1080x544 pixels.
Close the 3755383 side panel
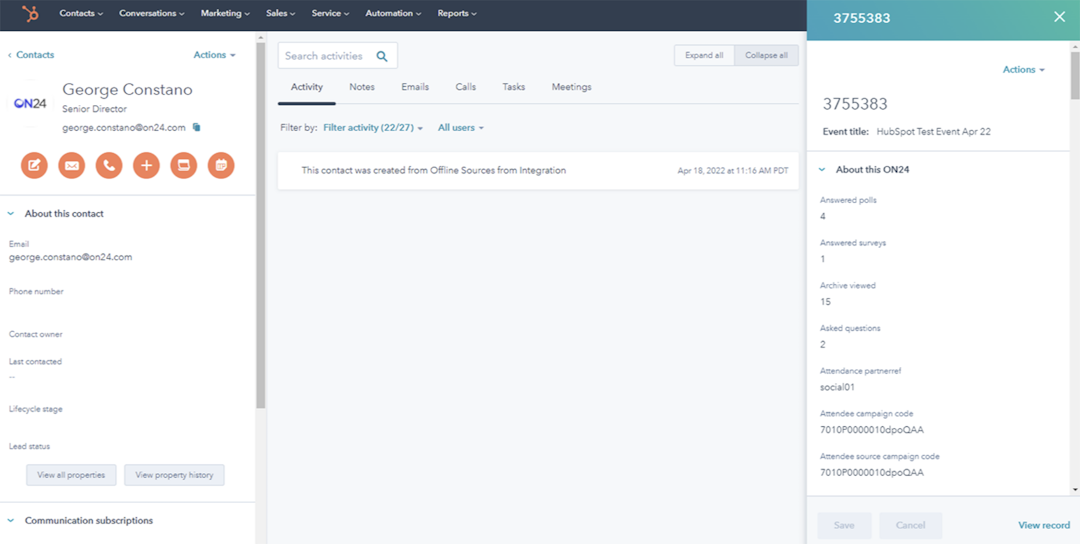[x=1059, y=17]
